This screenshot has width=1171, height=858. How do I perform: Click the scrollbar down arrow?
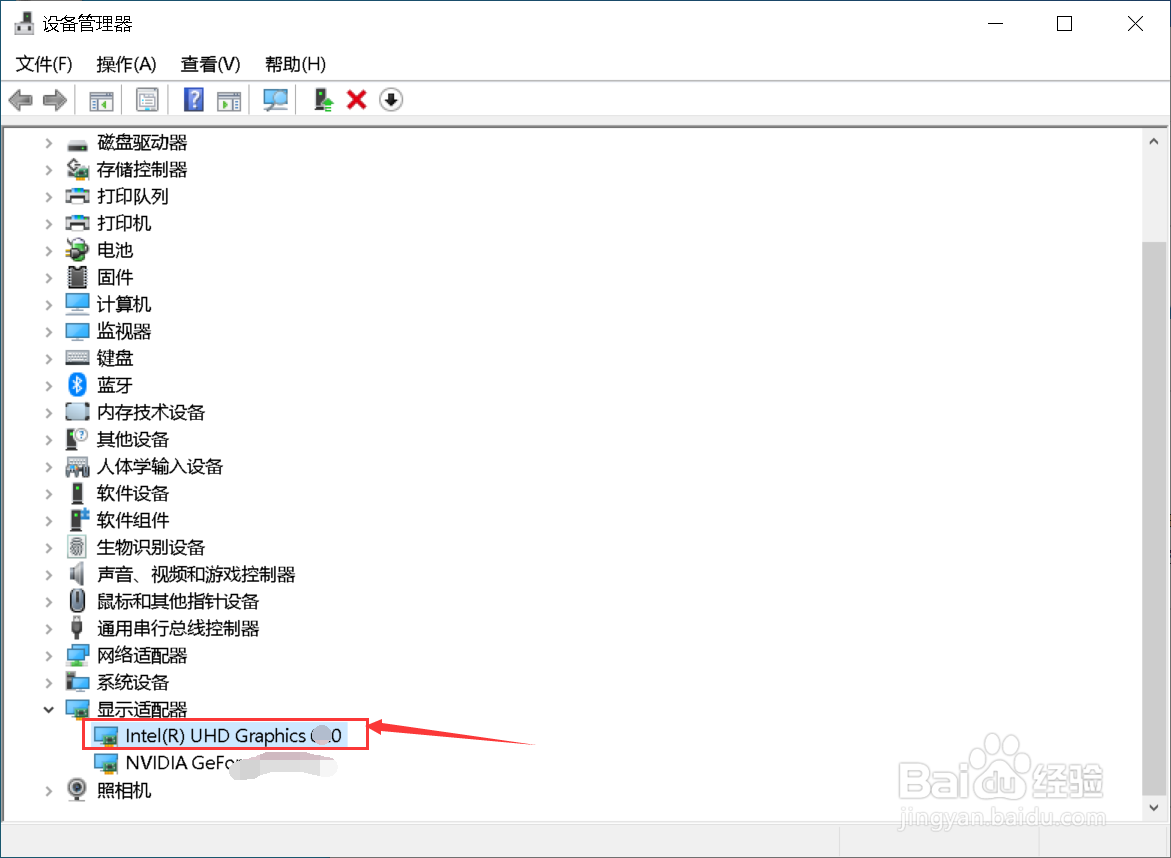[x=1154, y=808]
